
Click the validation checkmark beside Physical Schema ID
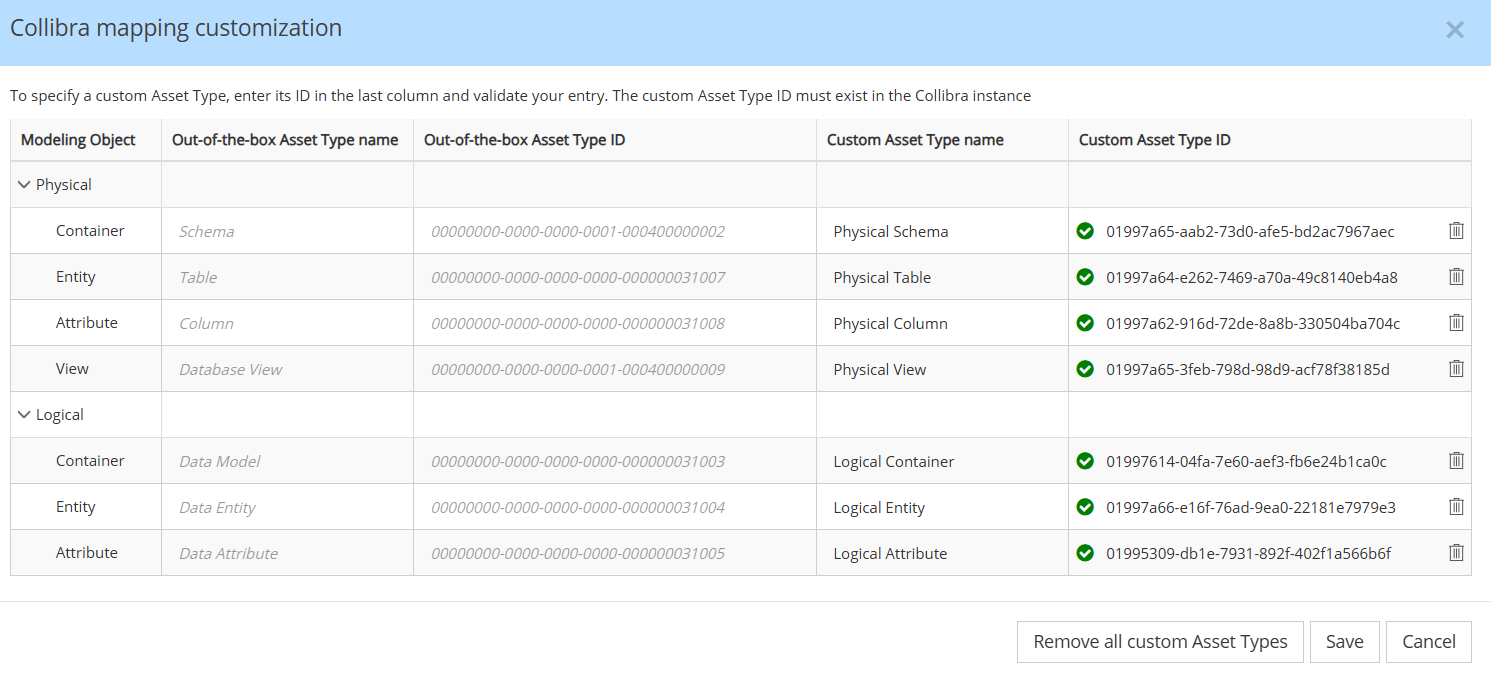coord(1085,230)
